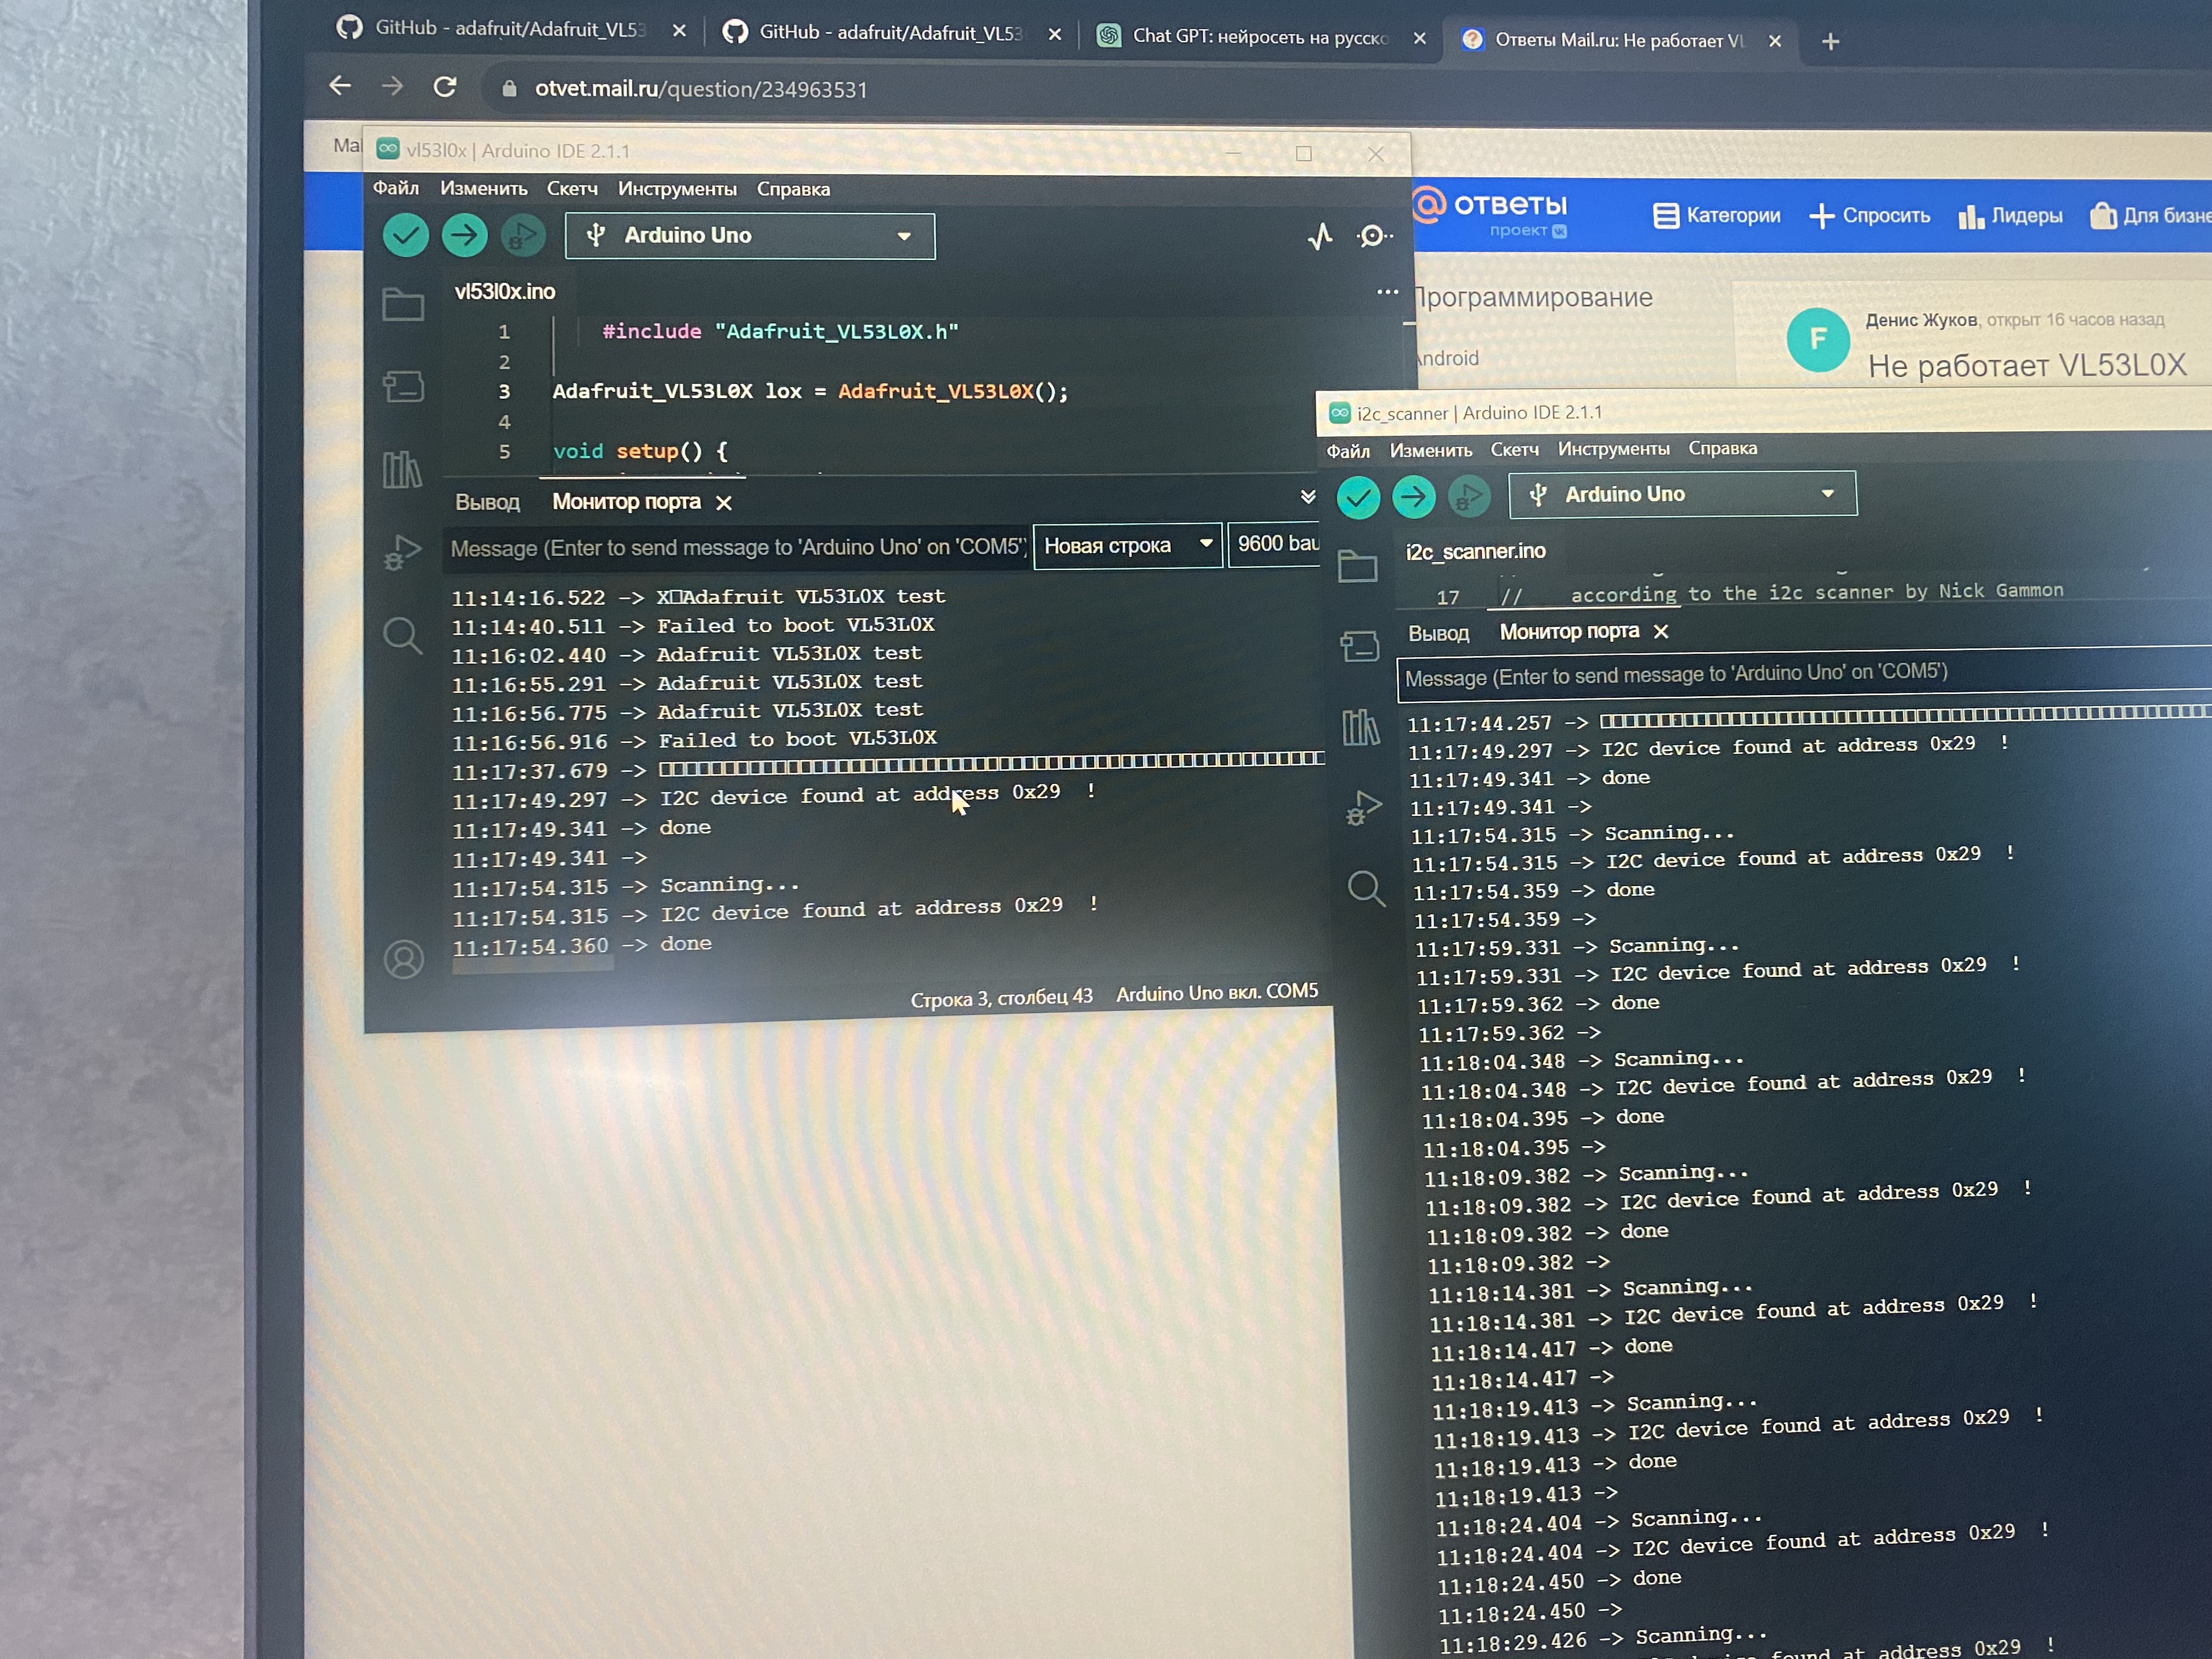The height and width of the screenshot is (1659, 2212).
Task: Open Debug panel icon in vl53l0x sidebar
Action: 402,552
